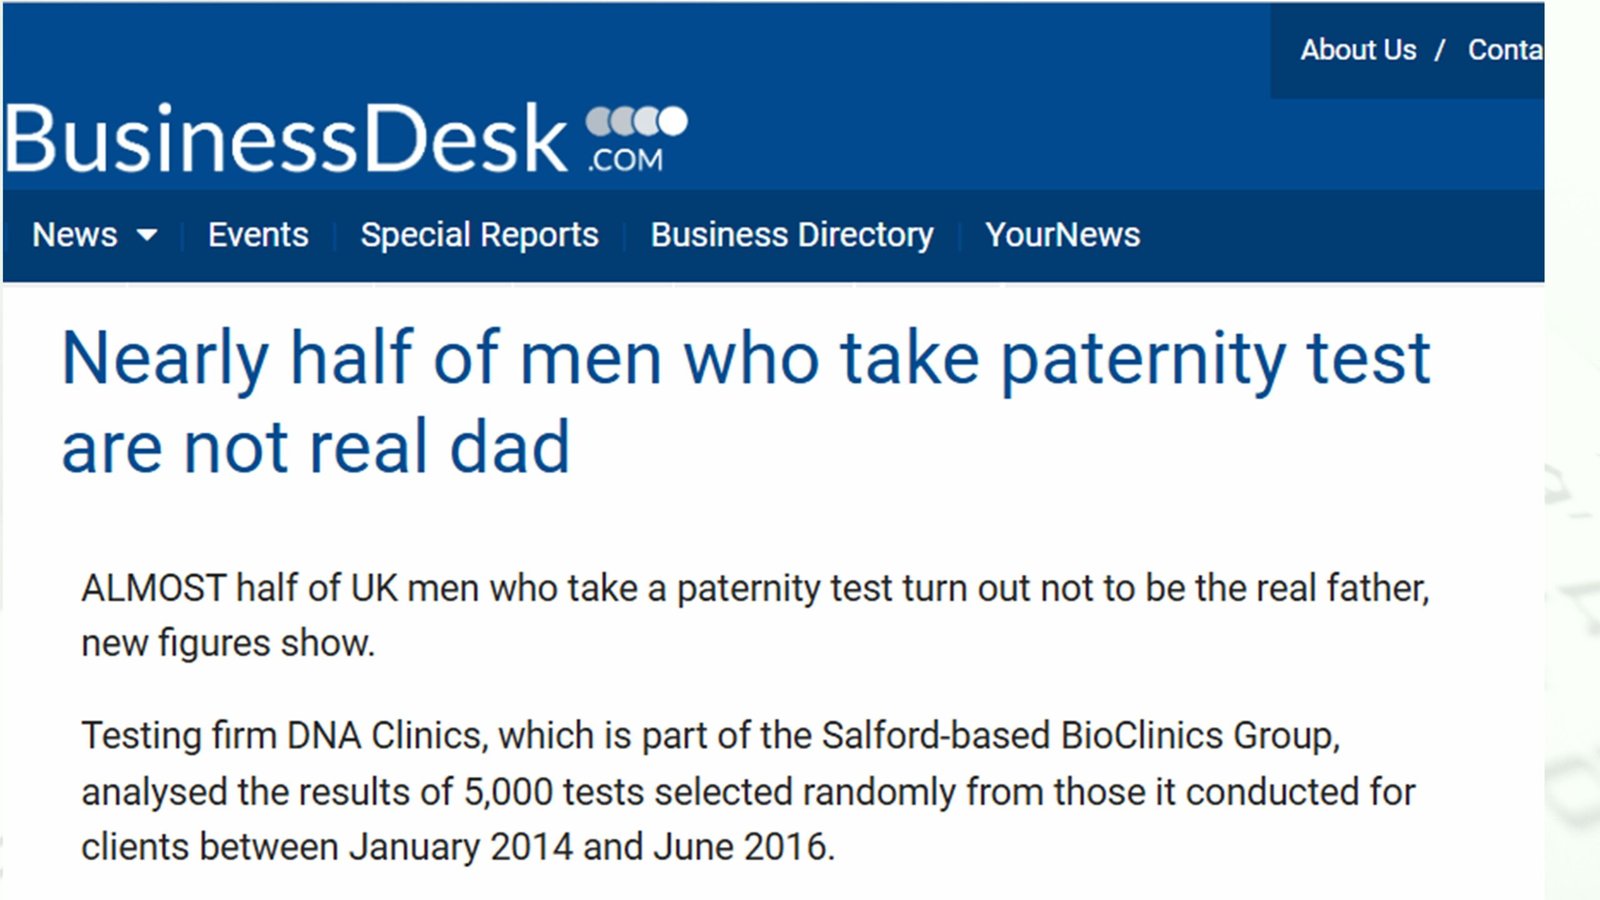Expand the News dropdown arrow
This screenshot has height=900, width=1600.
point(147,236)
